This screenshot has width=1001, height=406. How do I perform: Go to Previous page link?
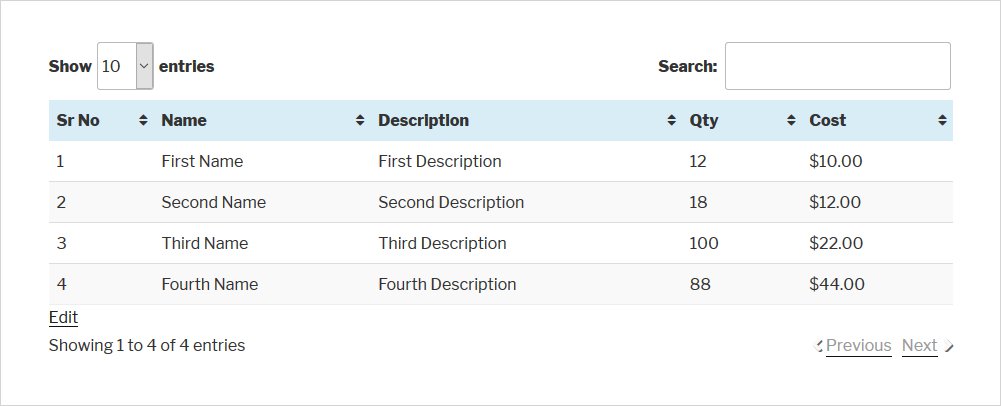858,346
